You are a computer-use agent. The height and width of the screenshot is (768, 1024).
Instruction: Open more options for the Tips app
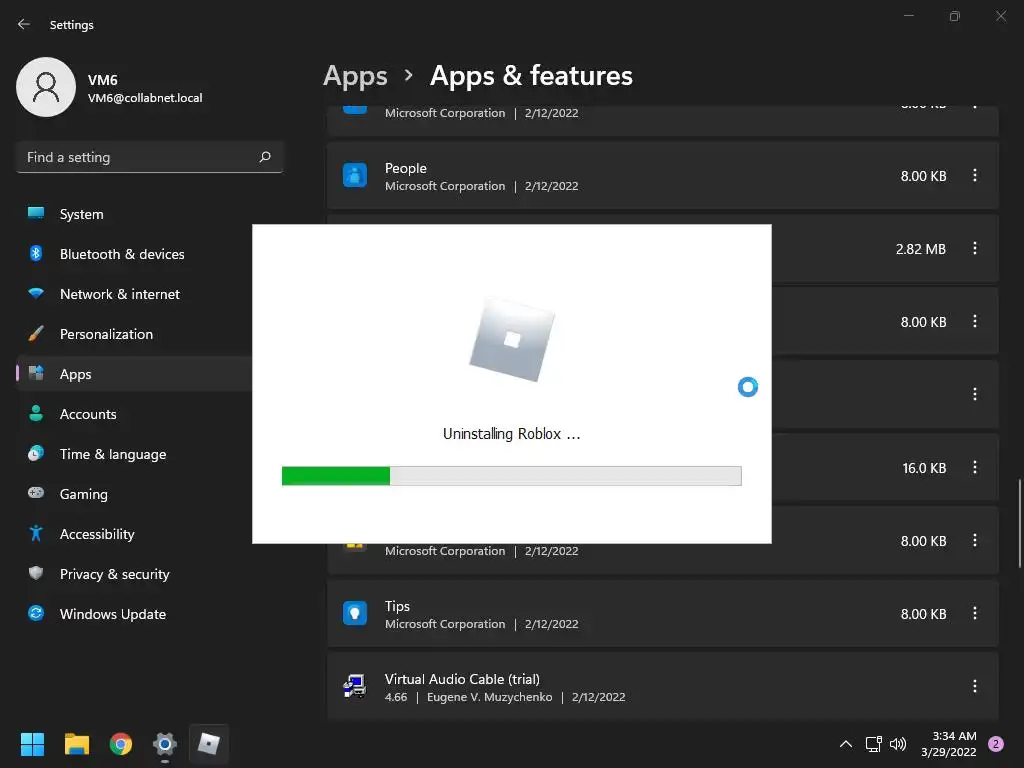(974, 613)
